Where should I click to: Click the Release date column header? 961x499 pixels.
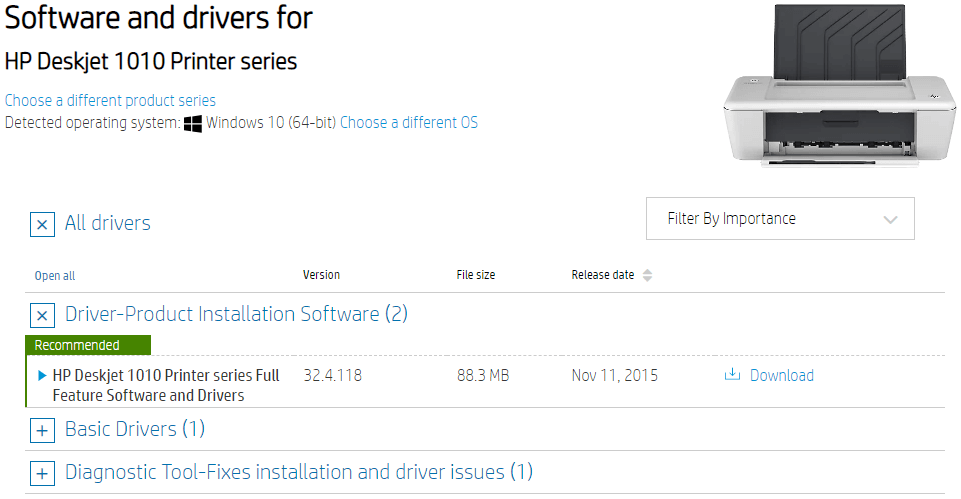pyautogui.click(x=602, y=275)
